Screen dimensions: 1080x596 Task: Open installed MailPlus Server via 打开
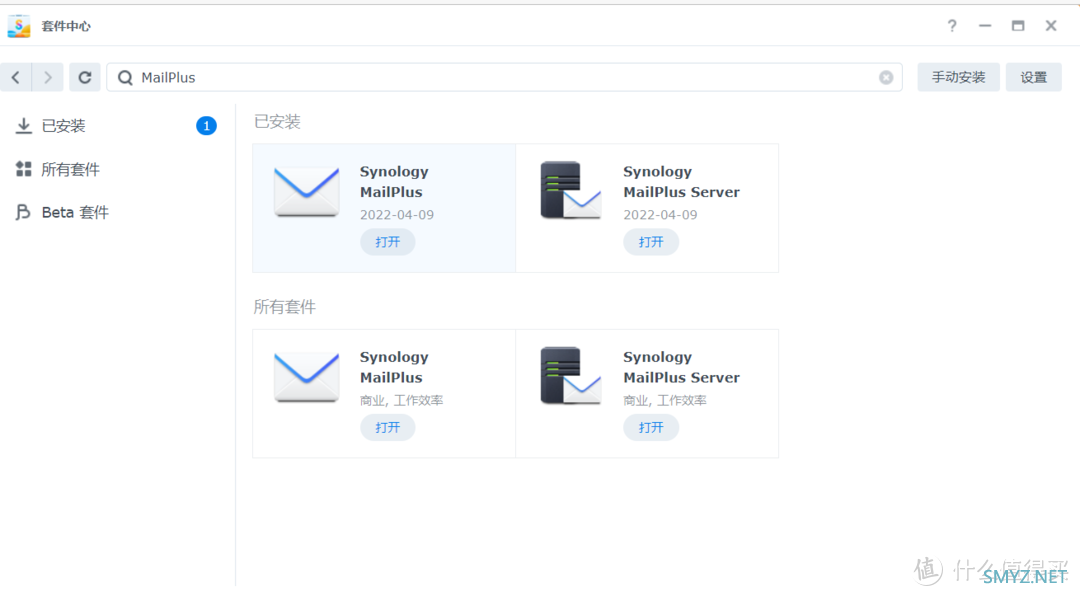click(x=651, y=242)
